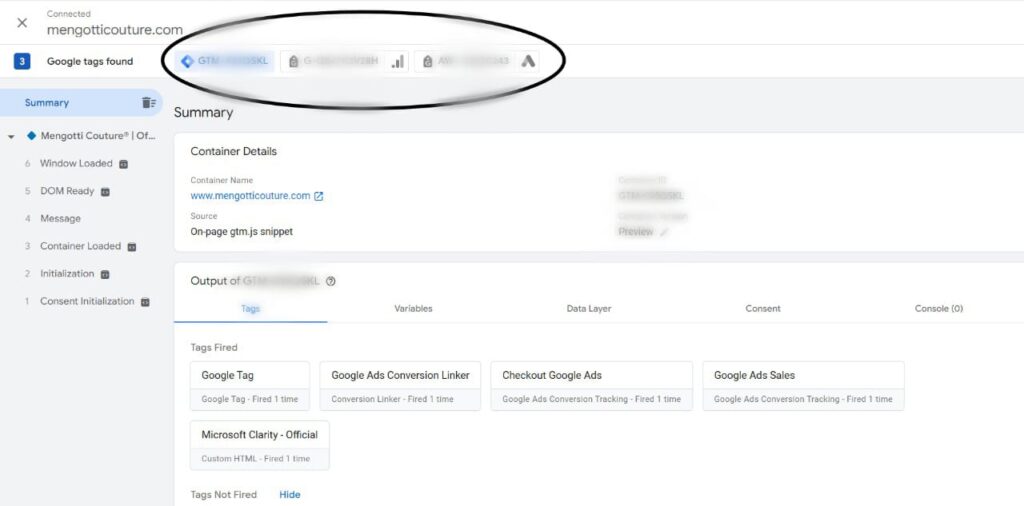This screenshot has height=506, width=1024.
Task: Click the clear events icon beside Summary
Action: point(148,103)
